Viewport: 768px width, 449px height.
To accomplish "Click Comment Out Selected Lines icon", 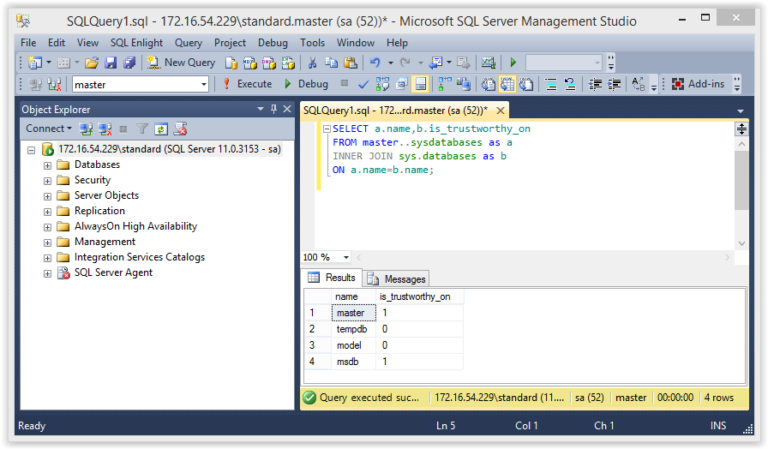I will click(x=551, y=84).
